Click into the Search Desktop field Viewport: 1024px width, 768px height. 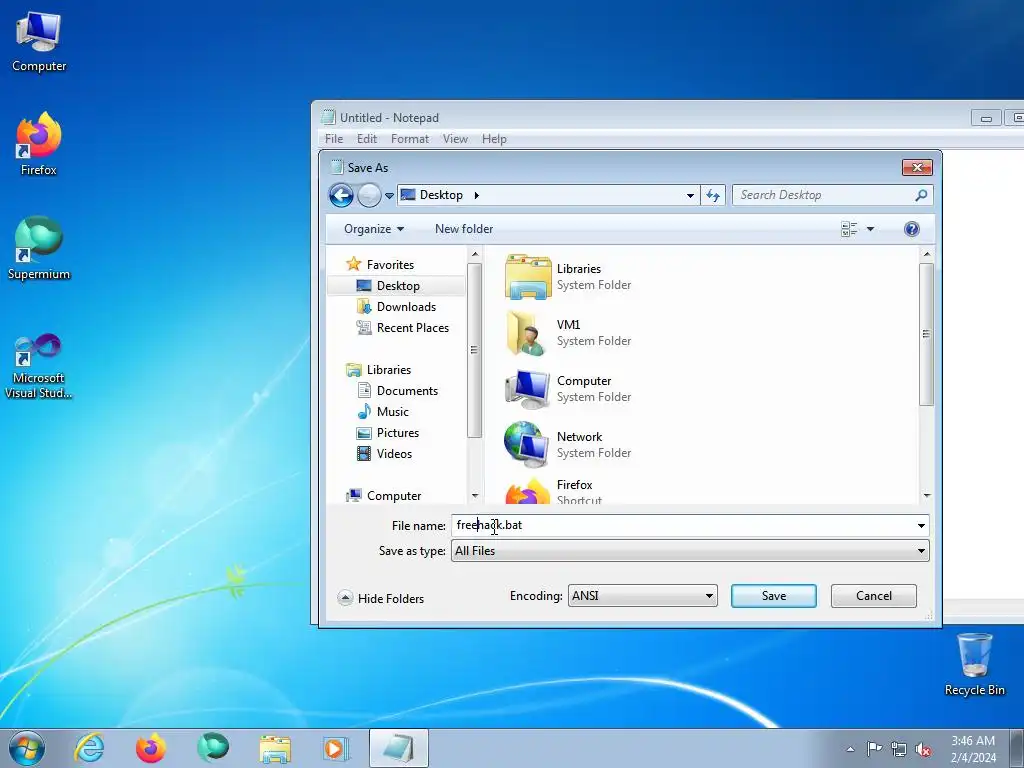click(824, 195)
